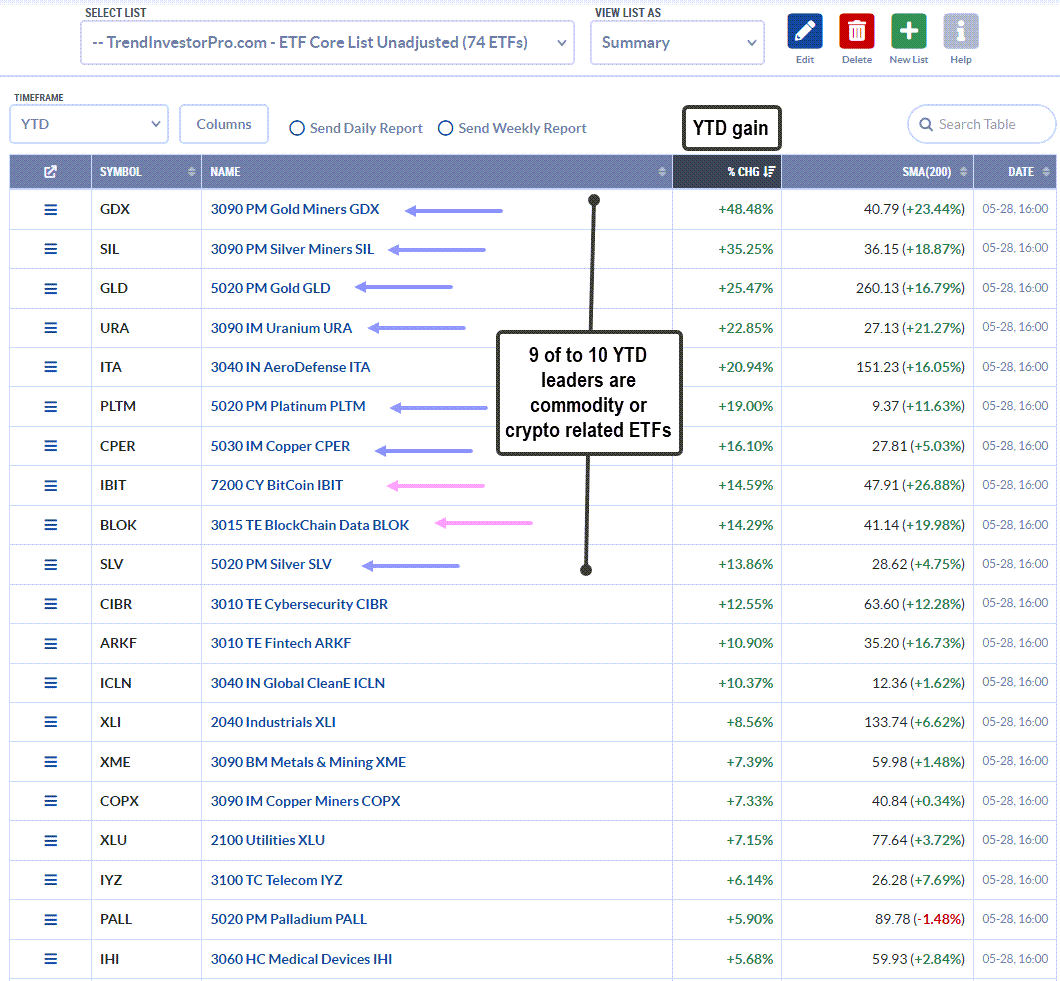Open the 5030 IM Copper CPER link
This screenshot has width=1060, height=981.
click(x=280, y=446)
